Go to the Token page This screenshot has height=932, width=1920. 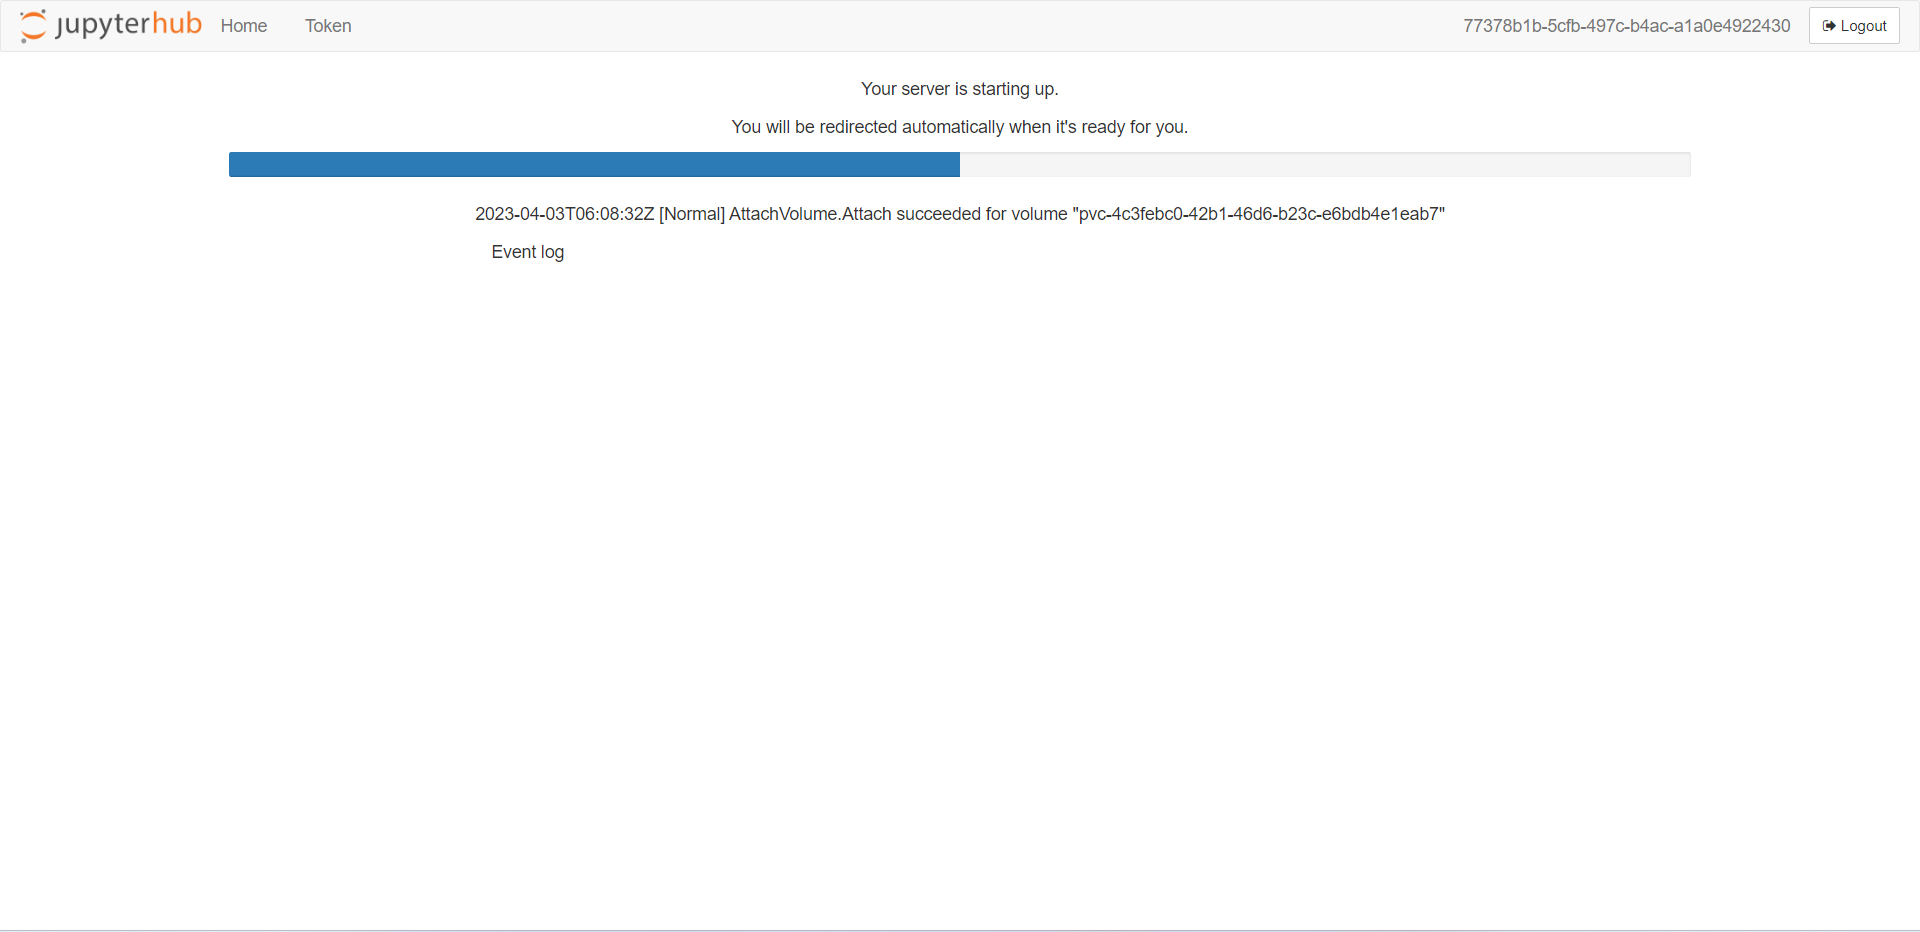[x=328, y=26]
